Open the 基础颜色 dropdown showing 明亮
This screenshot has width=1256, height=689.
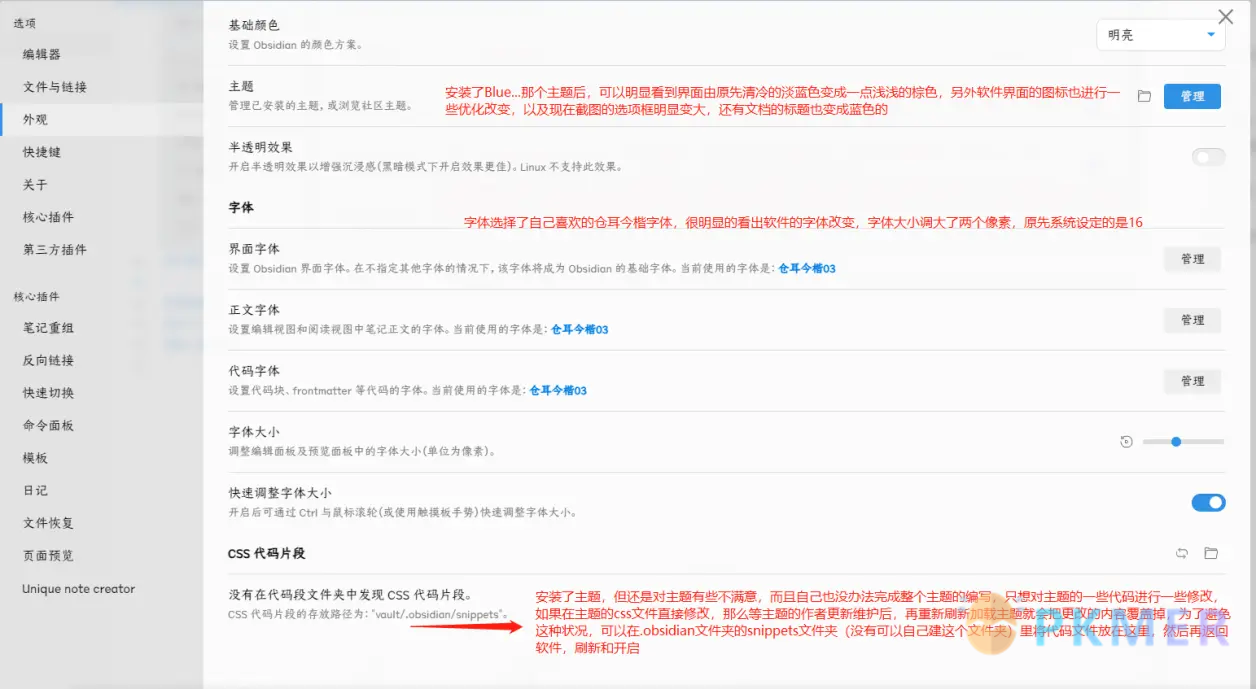click(x=1161, y=35)
